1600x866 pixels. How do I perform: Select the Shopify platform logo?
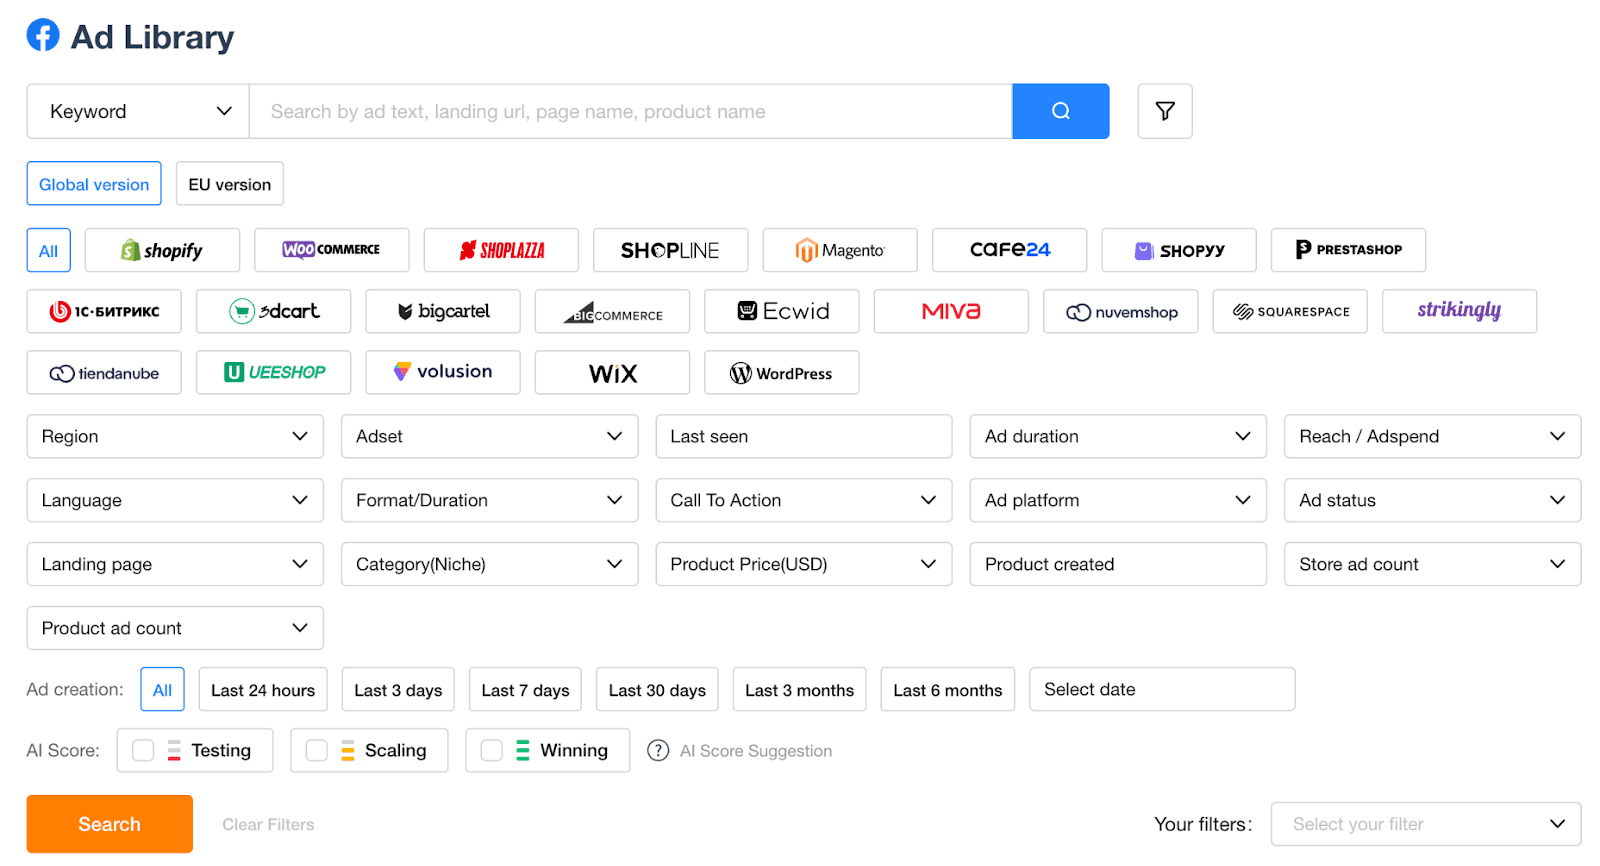point(162,250)
